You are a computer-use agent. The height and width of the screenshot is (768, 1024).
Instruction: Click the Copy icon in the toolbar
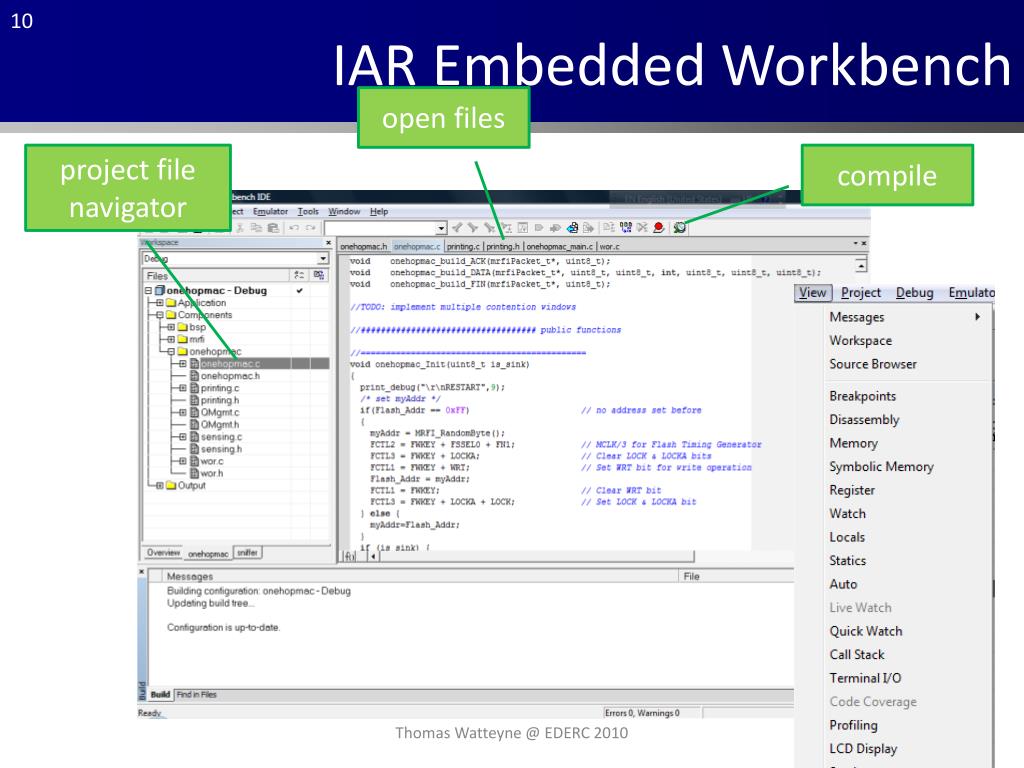256,227
